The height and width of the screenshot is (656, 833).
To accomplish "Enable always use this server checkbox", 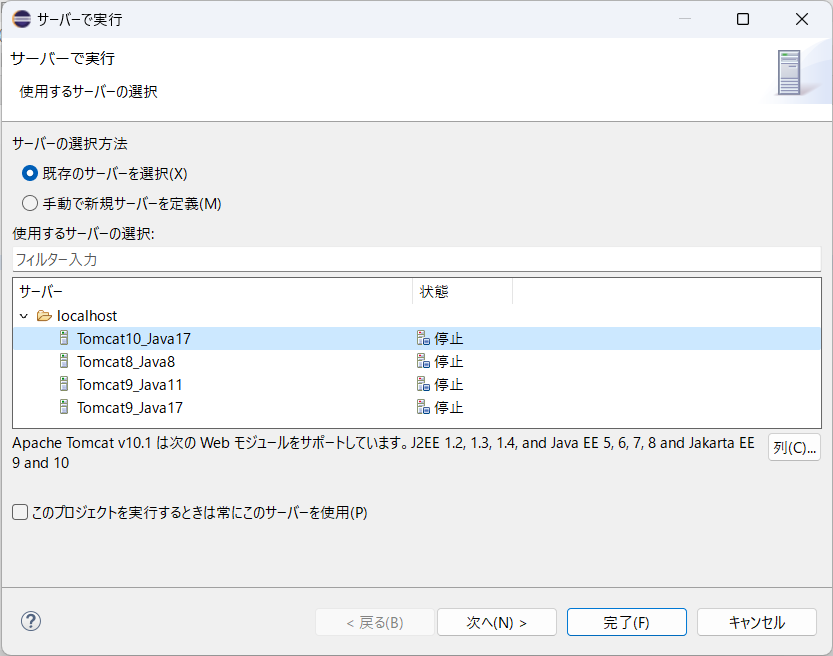I will click(x=20, y=512).
